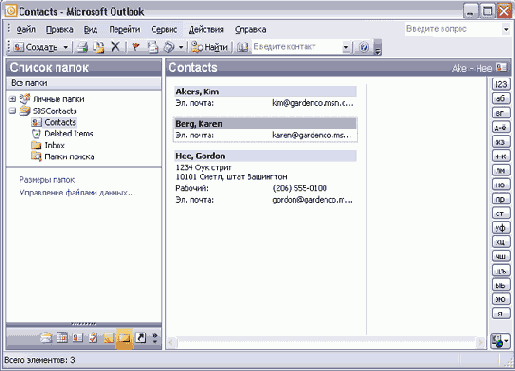
Task: Switch to Folder List view icon
Action: pos(124,338)
